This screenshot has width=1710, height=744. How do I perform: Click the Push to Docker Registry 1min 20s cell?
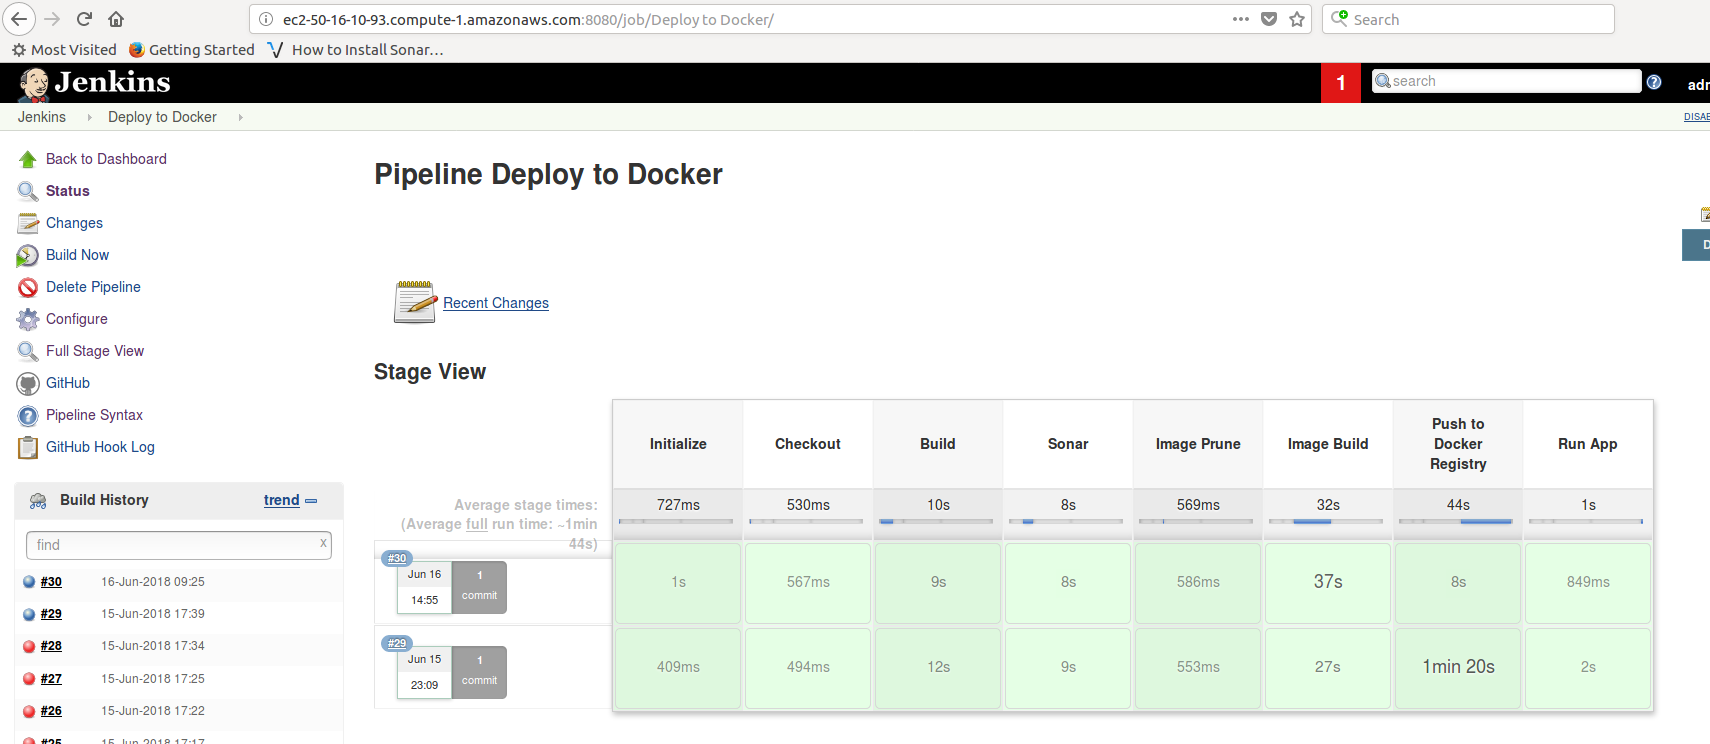point(1458,668)
